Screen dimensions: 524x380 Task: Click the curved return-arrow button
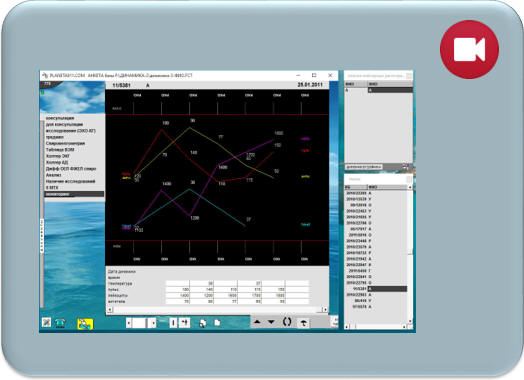[303, 323]
